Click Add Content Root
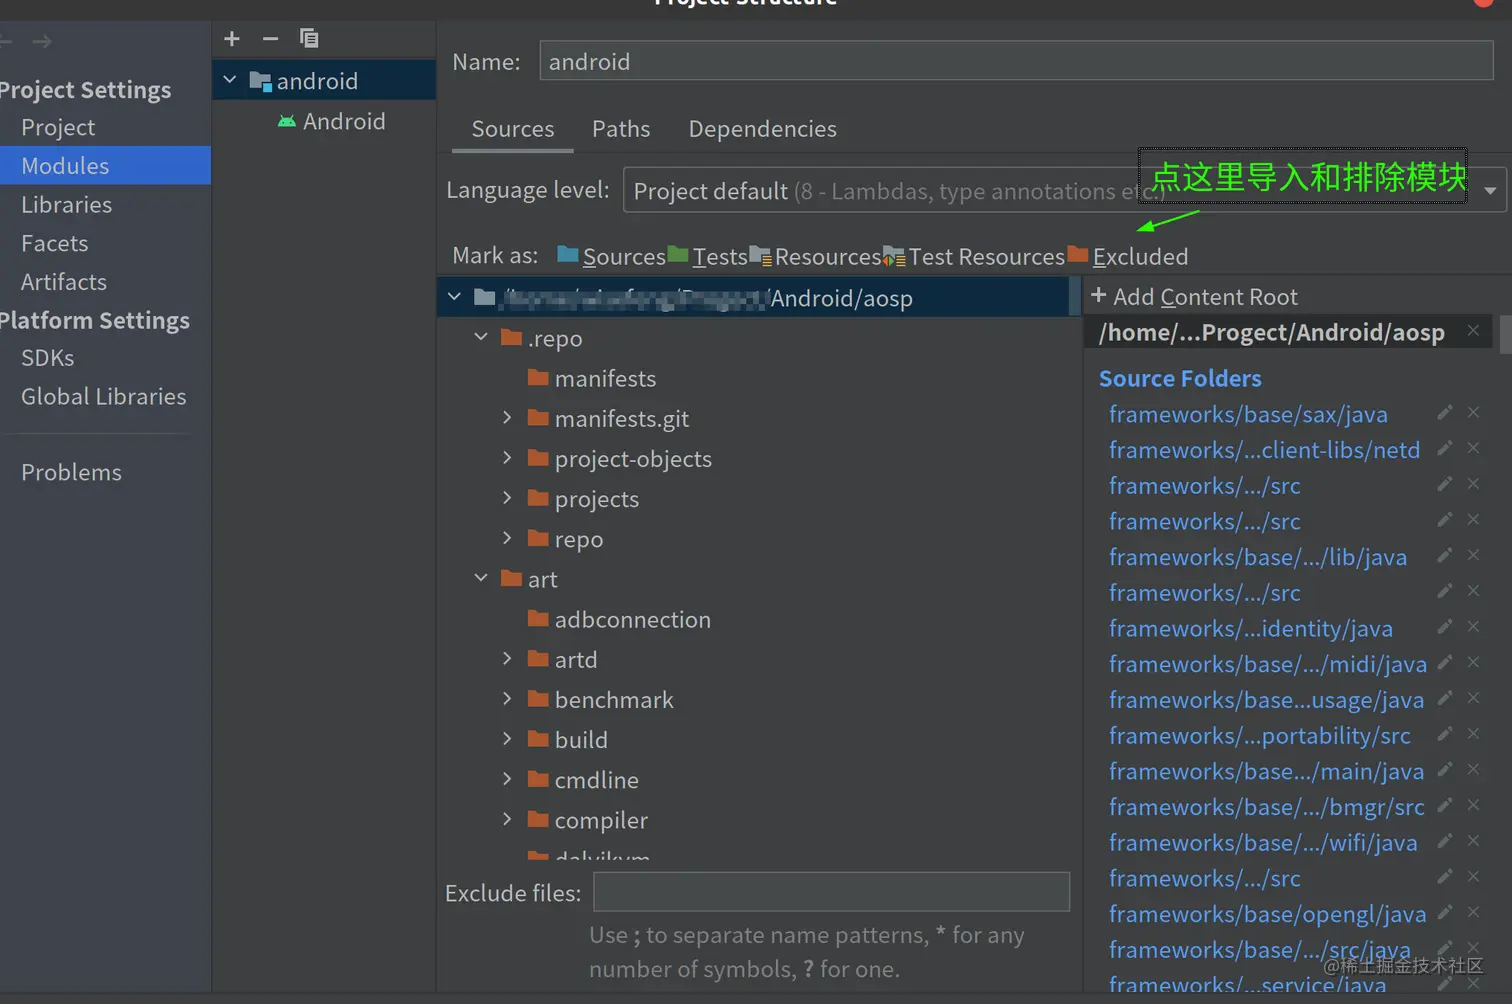 click(1194, 296)
